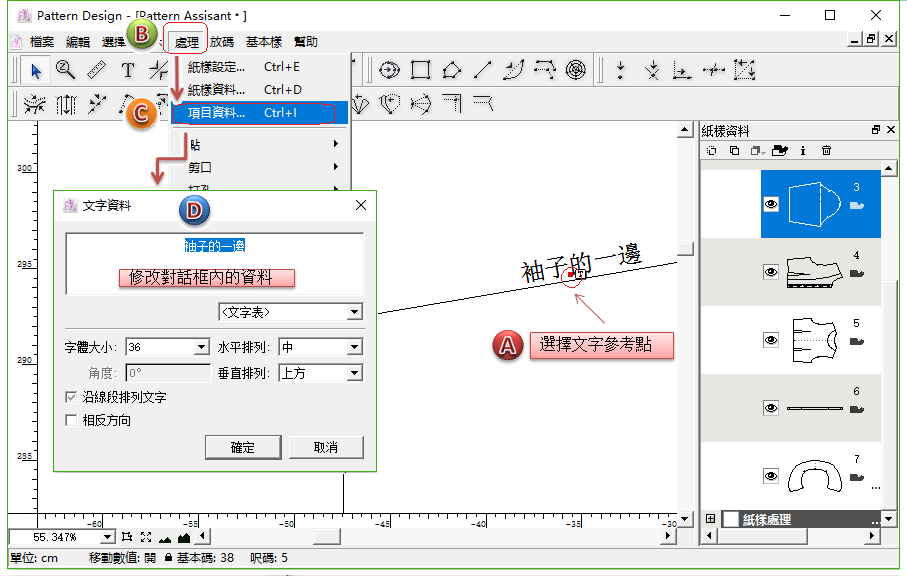Select the T text tool
This screenshot has height=576, width=907.
tap(128, 70)
